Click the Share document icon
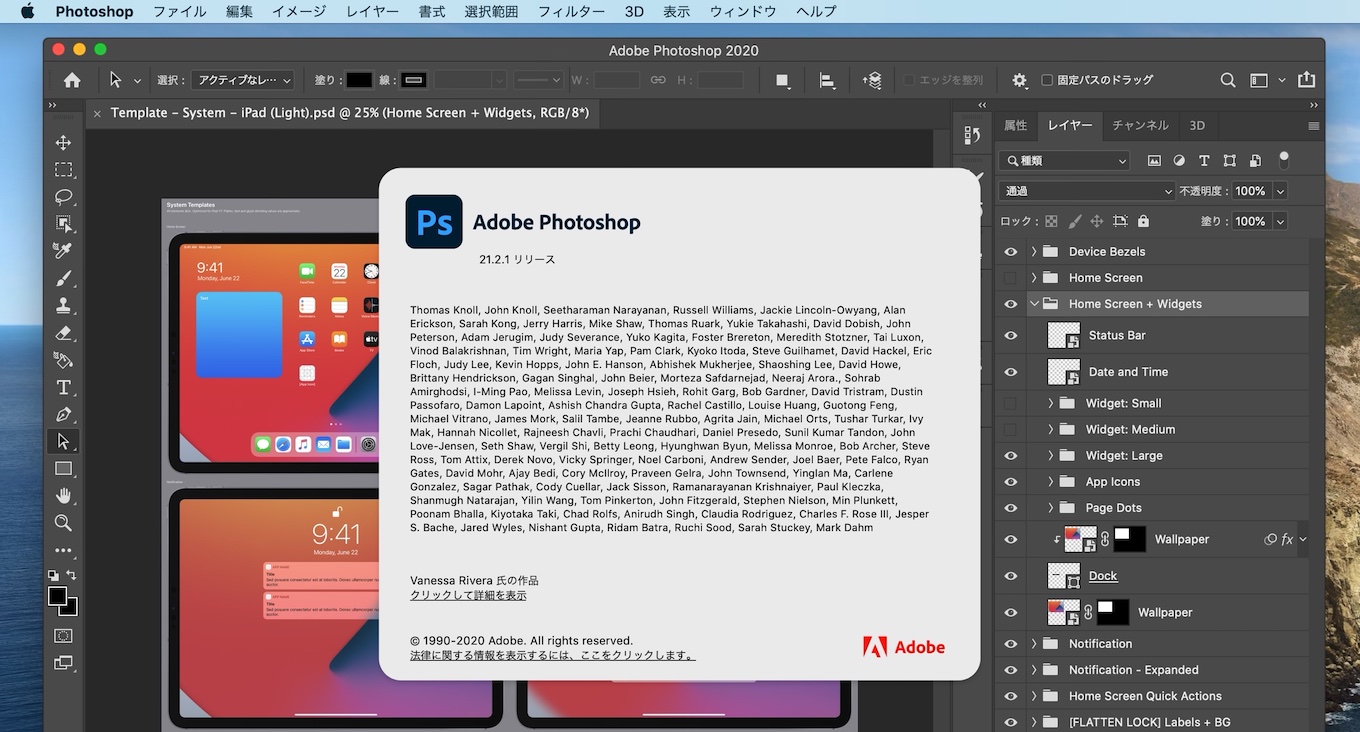1360x732 pixels. [x=1306, y=80]
